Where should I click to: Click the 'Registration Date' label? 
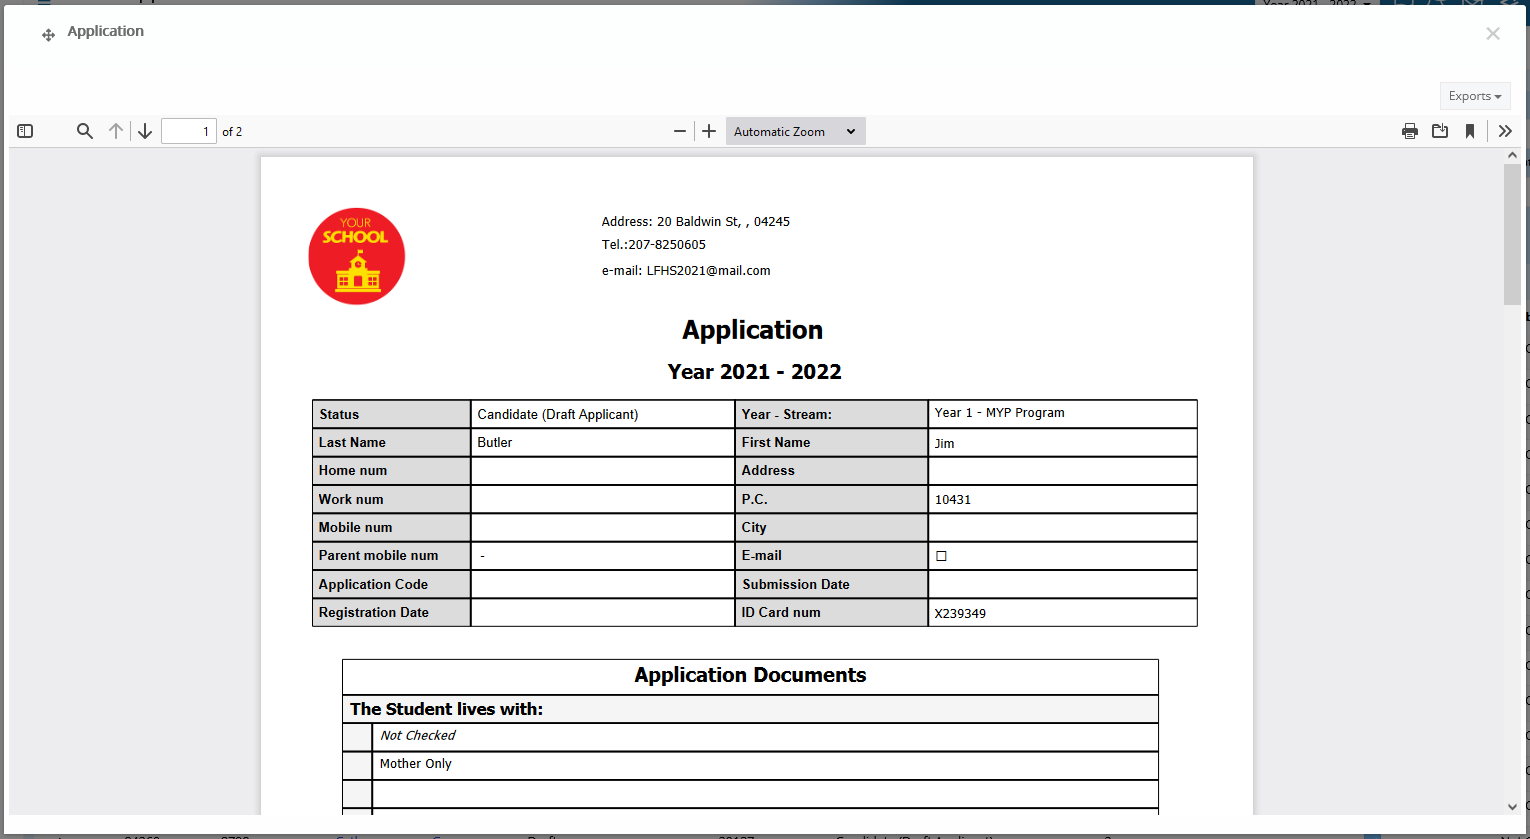click(x=373, y=612)
